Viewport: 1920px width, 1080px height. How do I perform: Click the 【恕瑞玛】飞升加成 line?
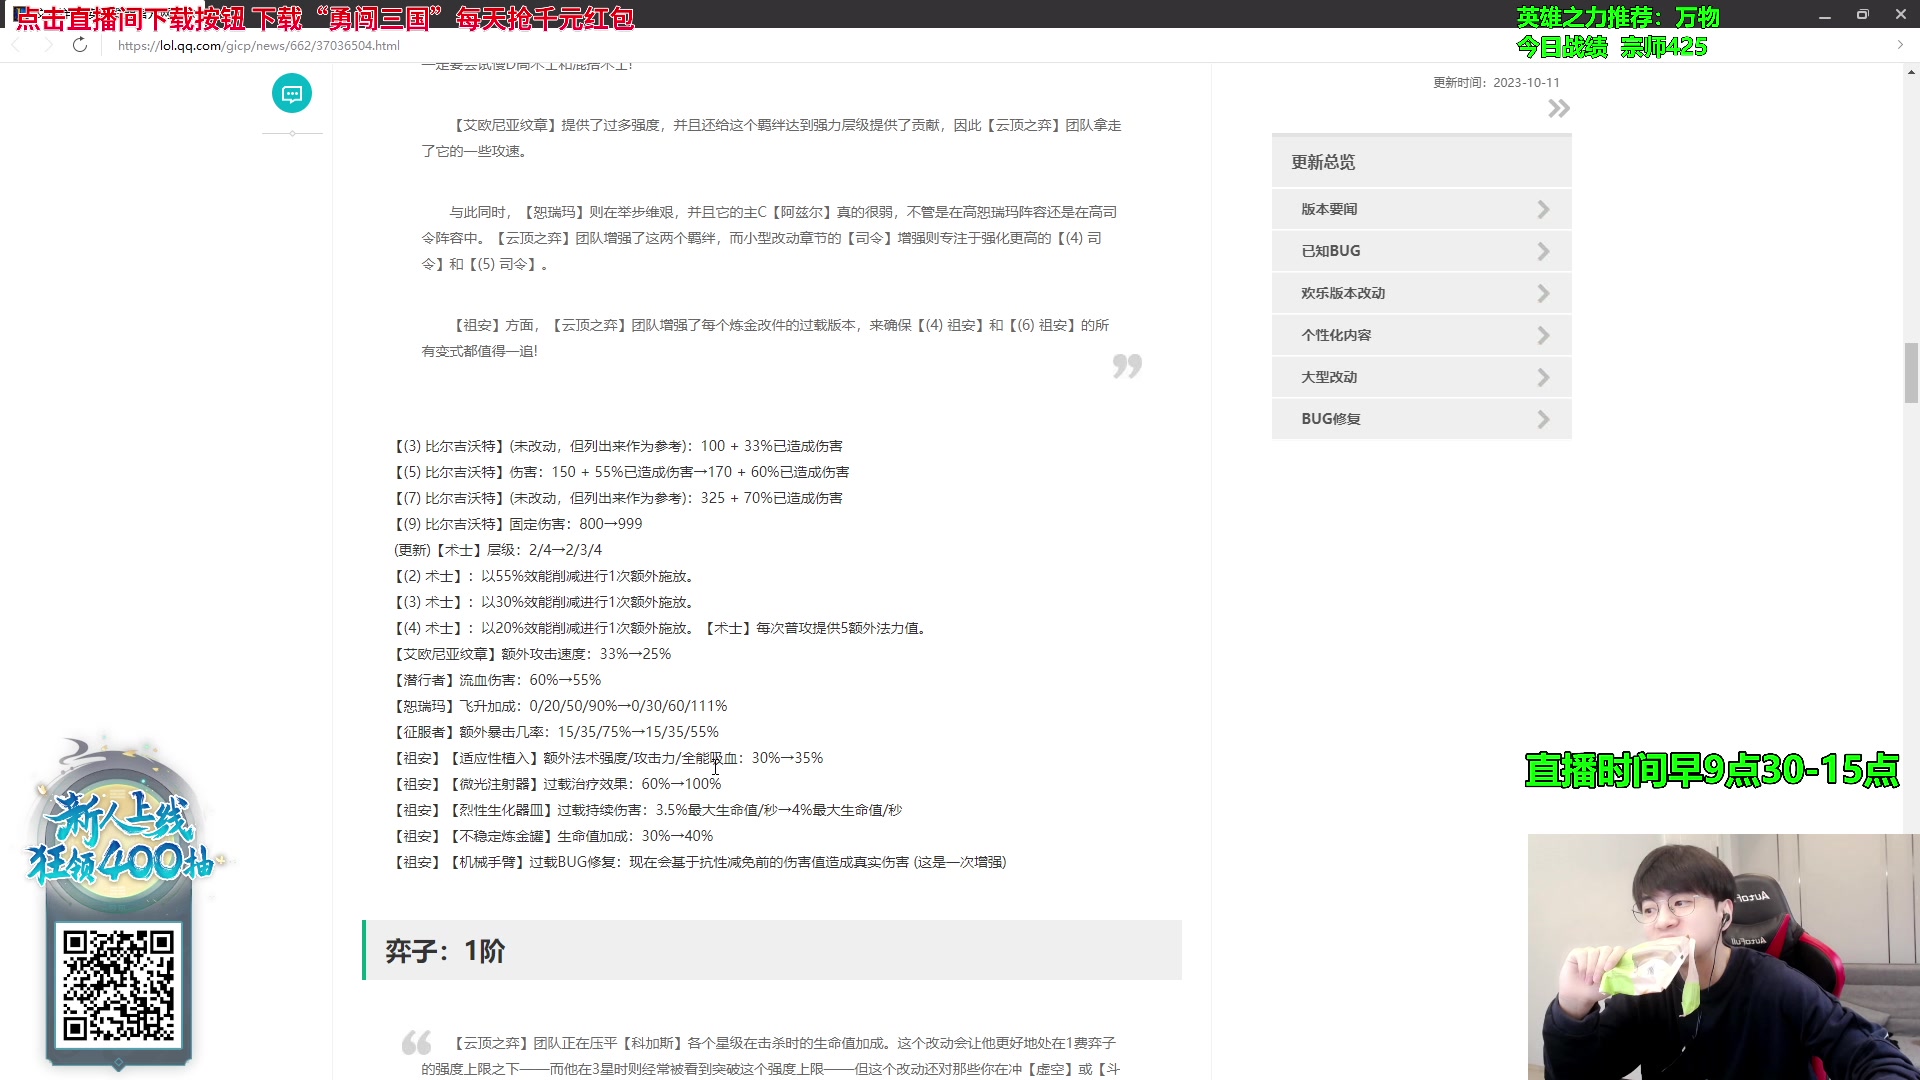[x=560, y=706]
